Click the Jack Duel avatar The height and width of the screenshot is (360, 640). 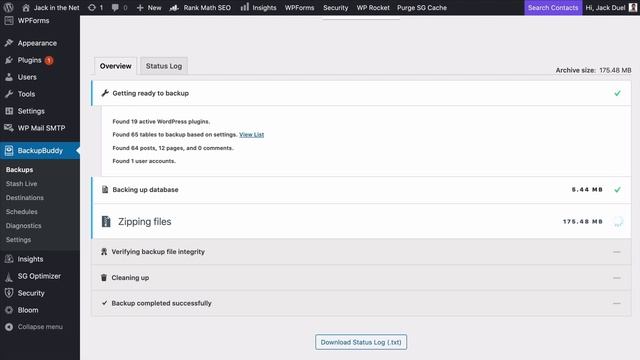coord(633,7)
